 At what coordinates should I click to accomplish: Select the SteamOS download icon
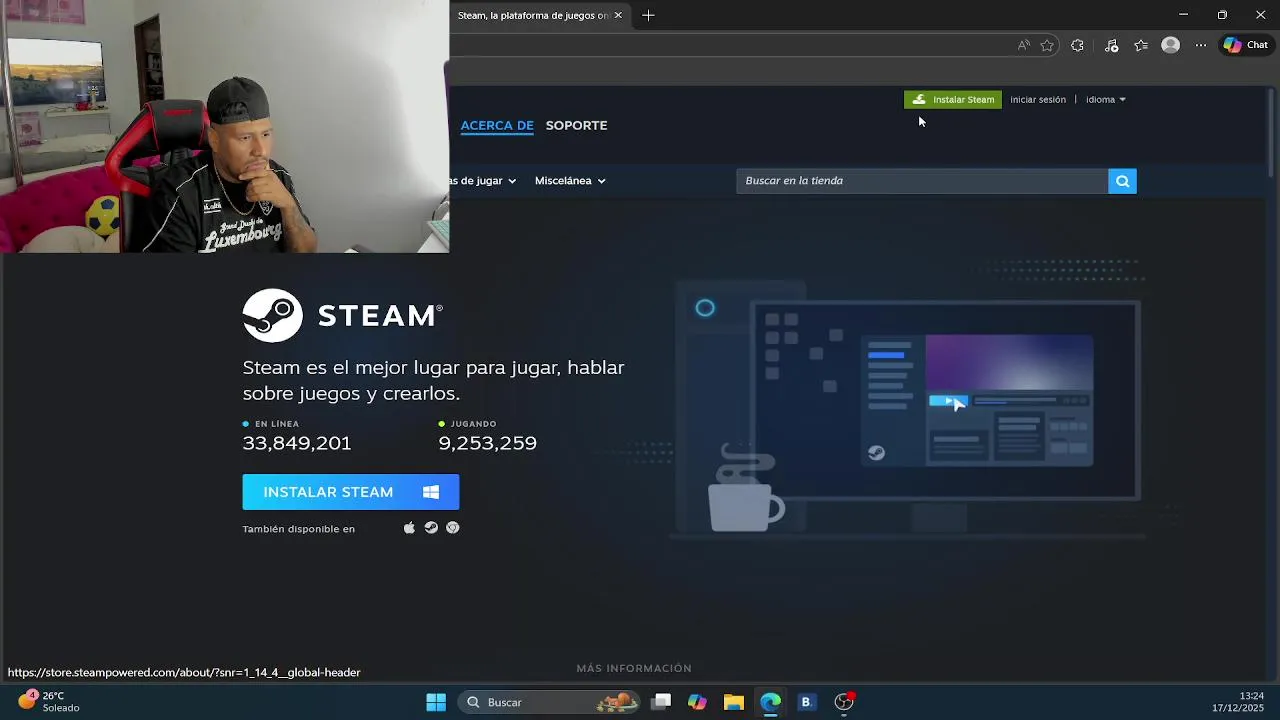tap(431, 528)
